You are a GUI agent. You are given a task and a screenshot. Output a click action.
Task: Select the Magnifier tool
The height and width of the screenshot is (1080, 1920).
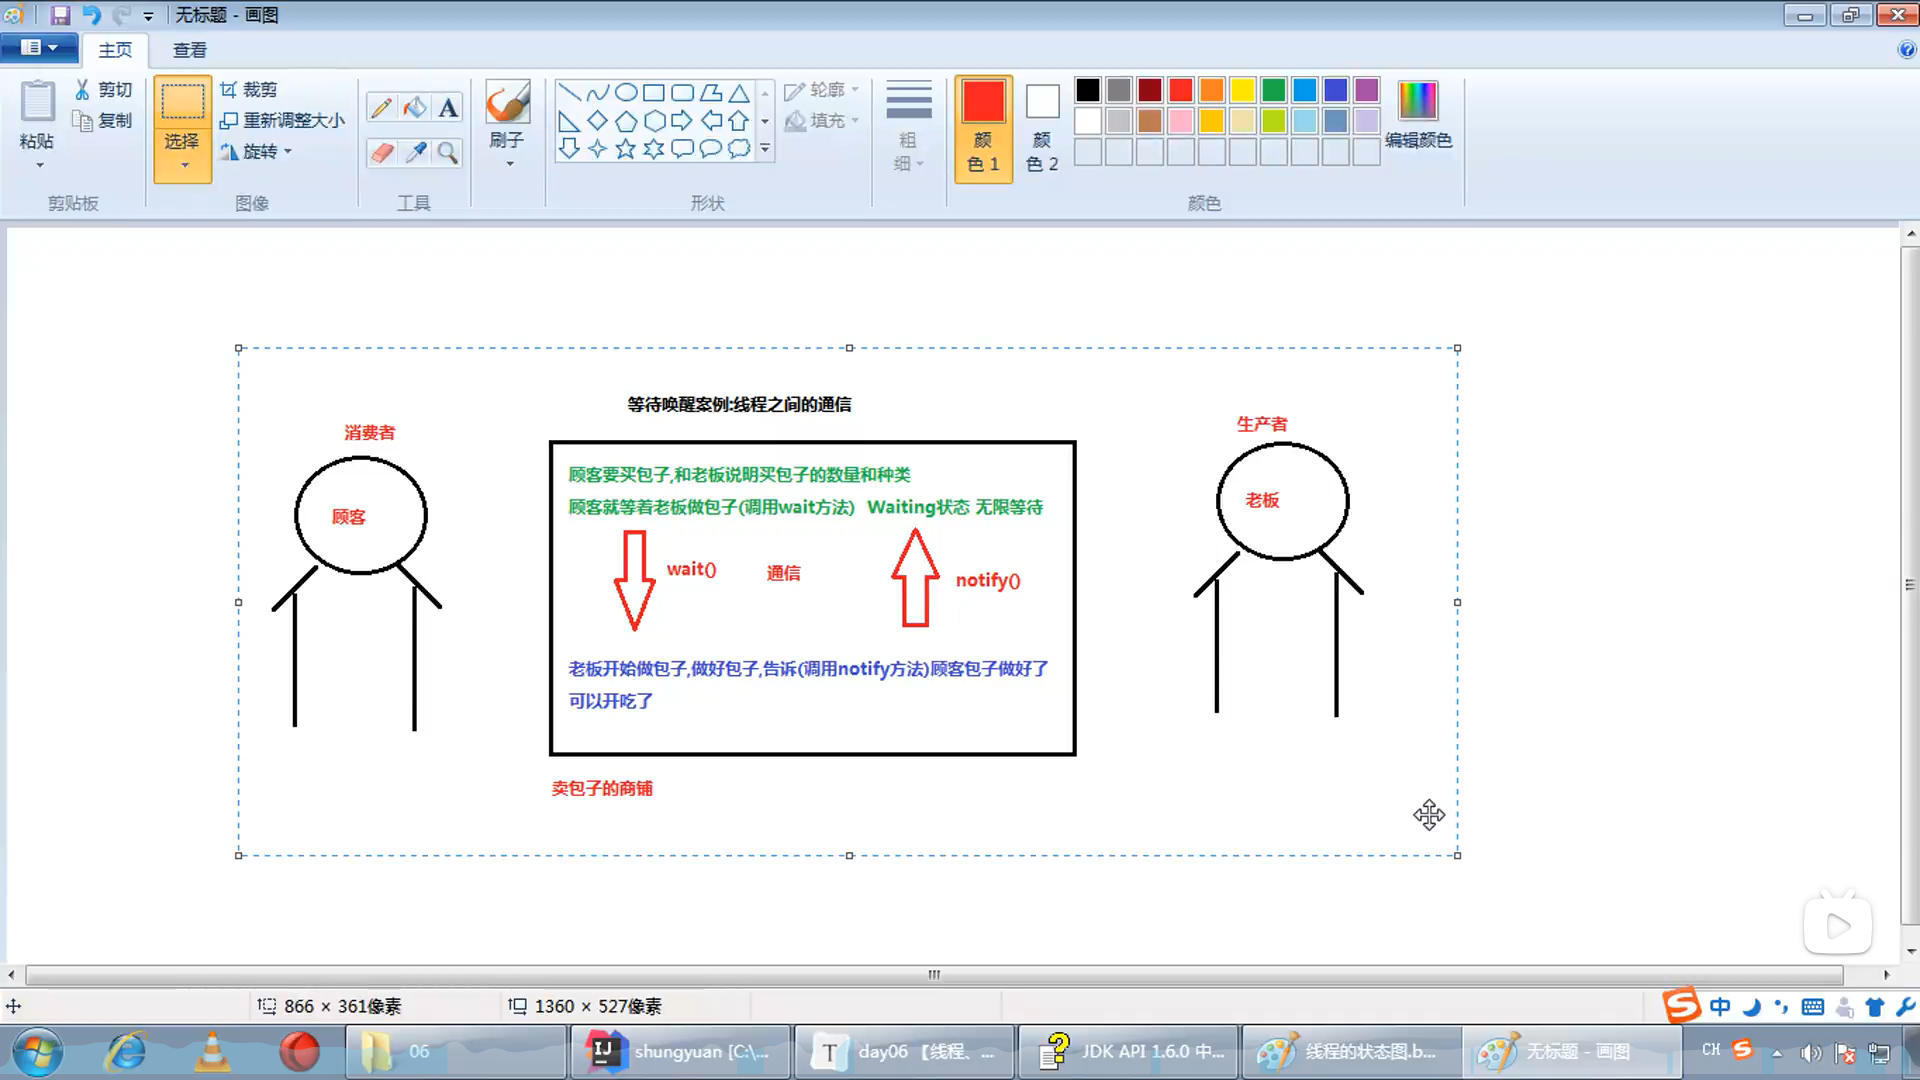(x=448, y=152)
